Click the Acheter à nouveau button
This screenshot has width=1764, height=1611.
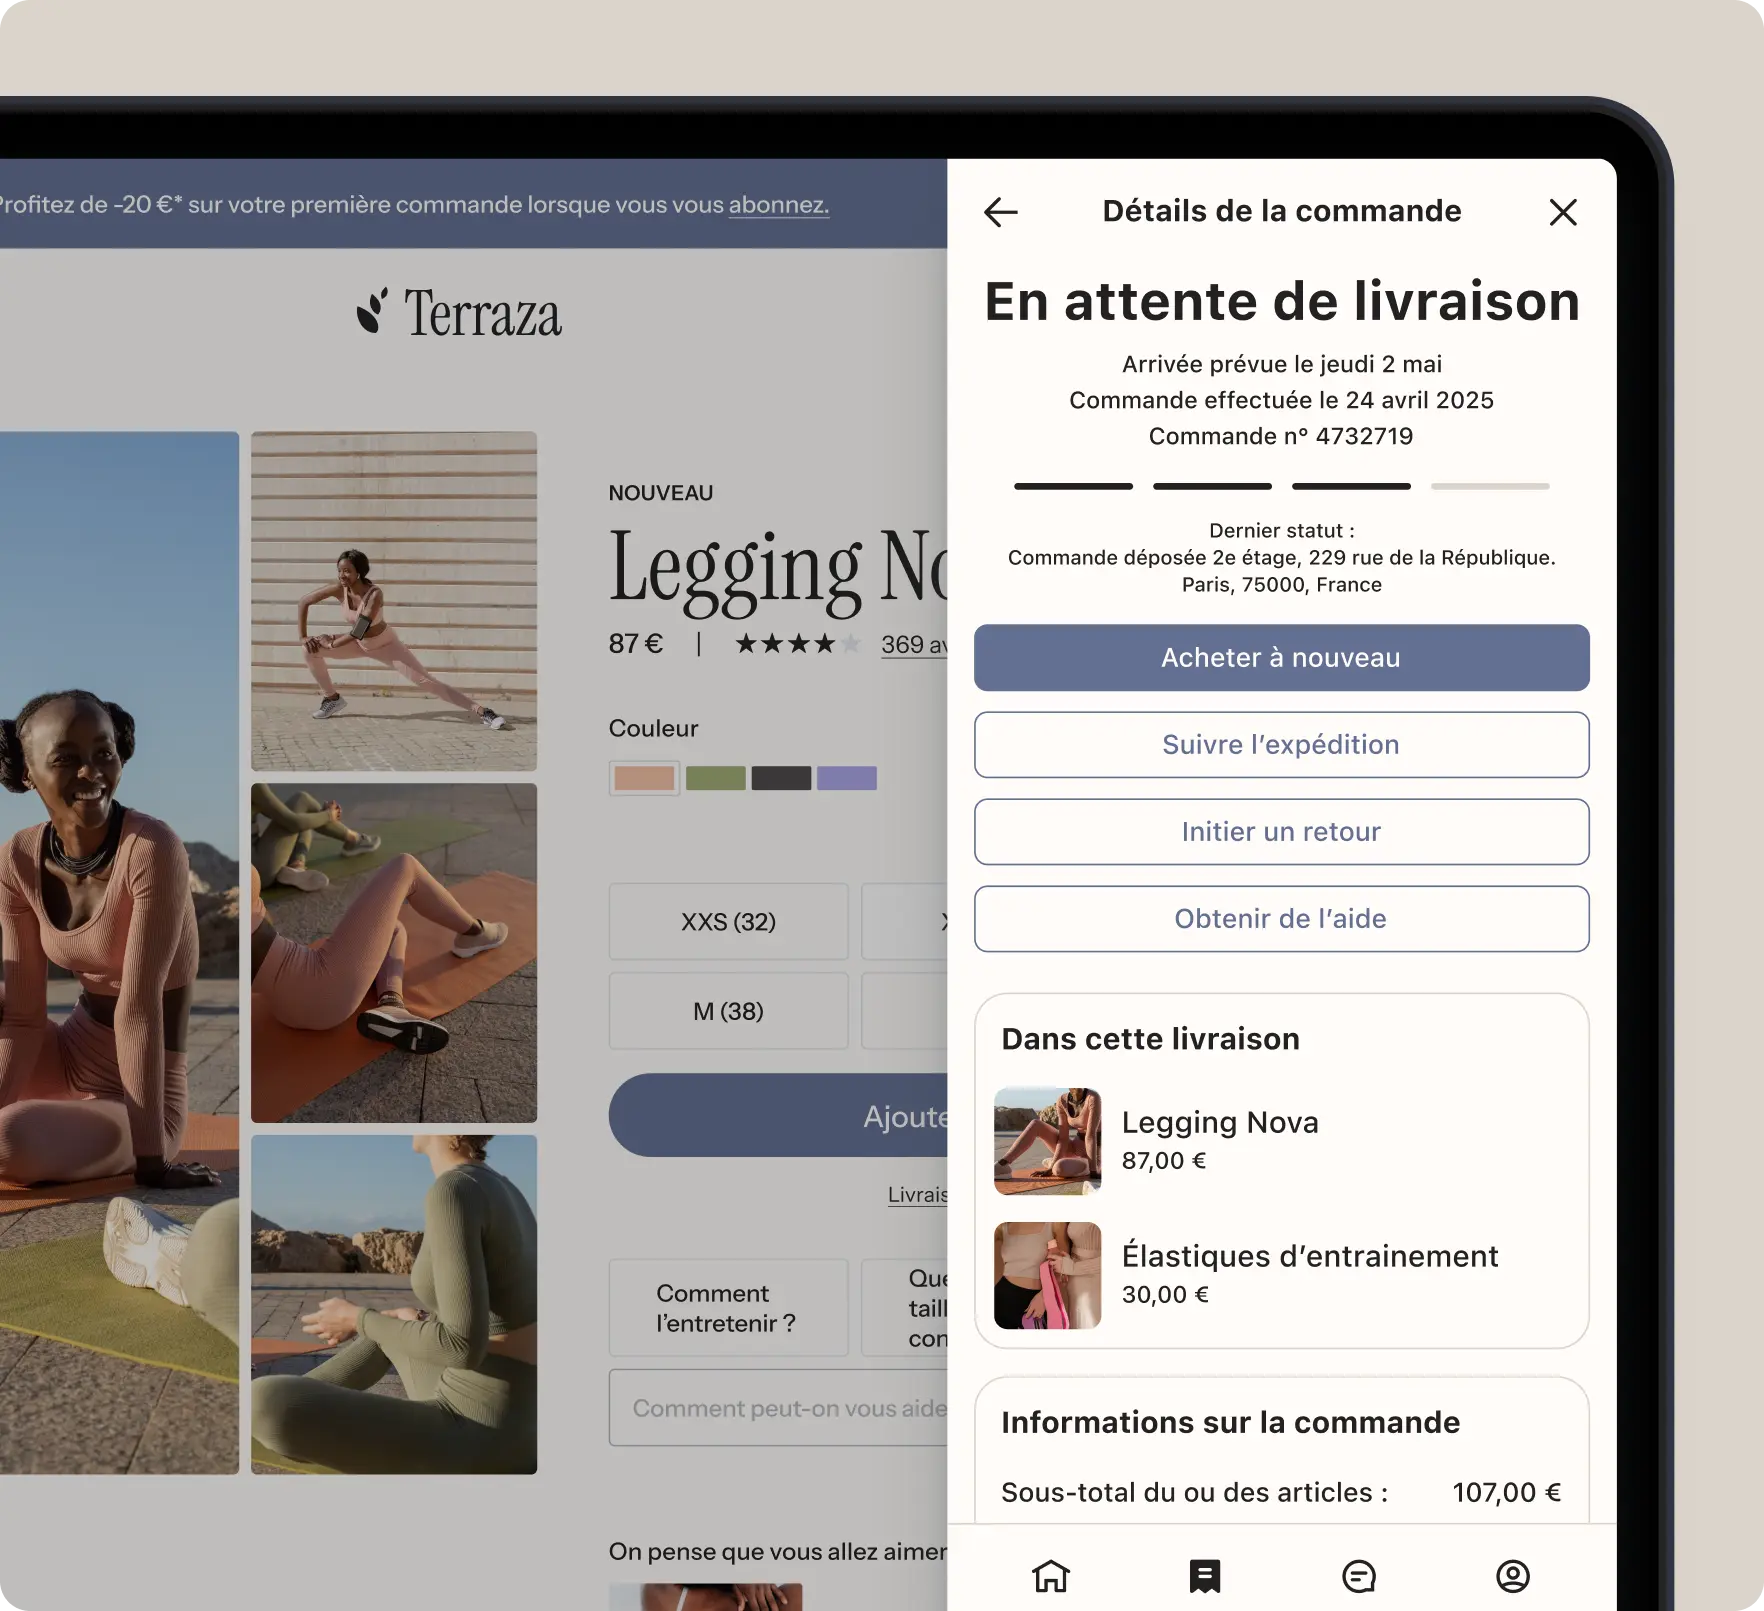[x=1281, y=658]
